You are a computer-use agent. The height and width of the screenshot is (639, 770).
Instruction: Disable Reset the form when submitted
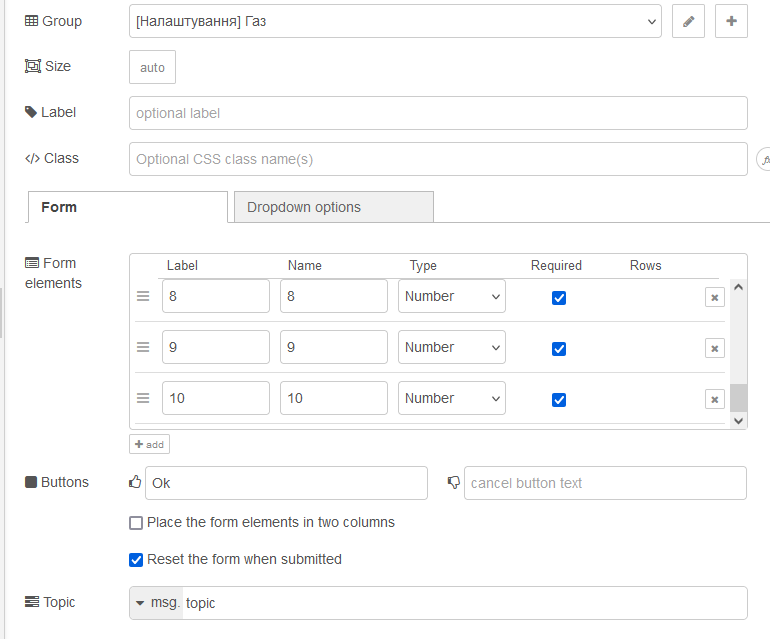136,560
